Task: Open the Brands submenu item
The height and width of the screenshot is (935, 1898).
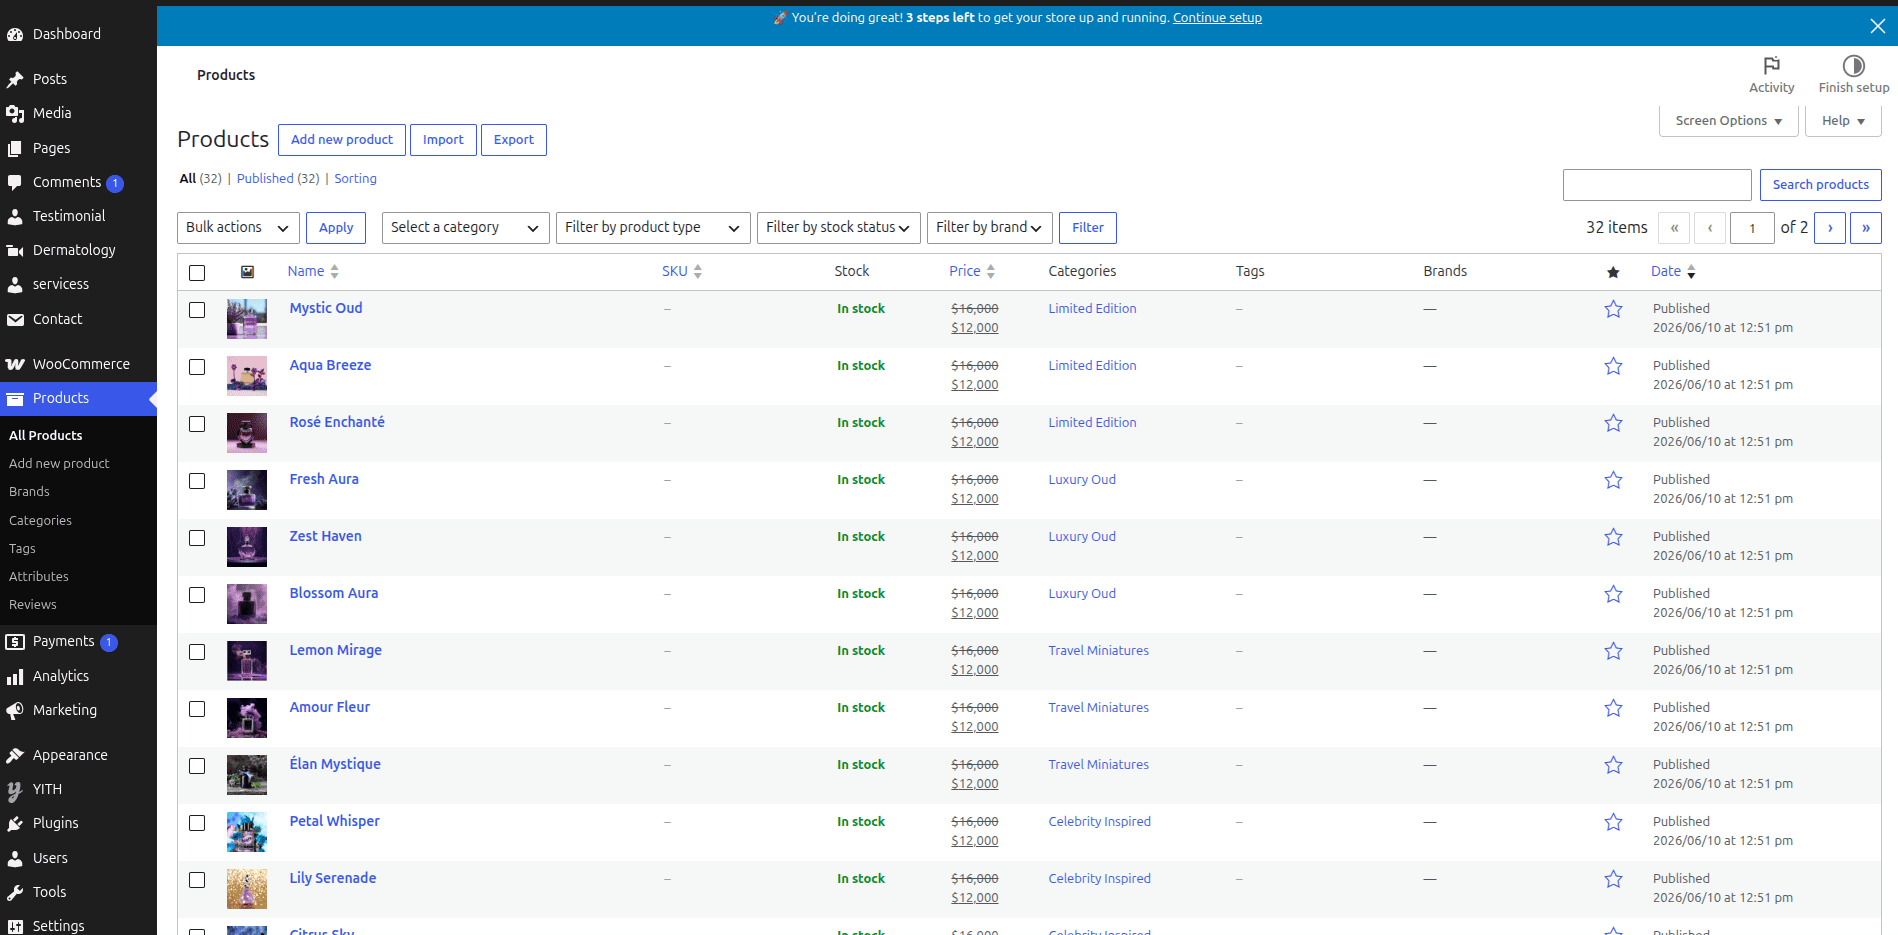Action: pos(29,492)
